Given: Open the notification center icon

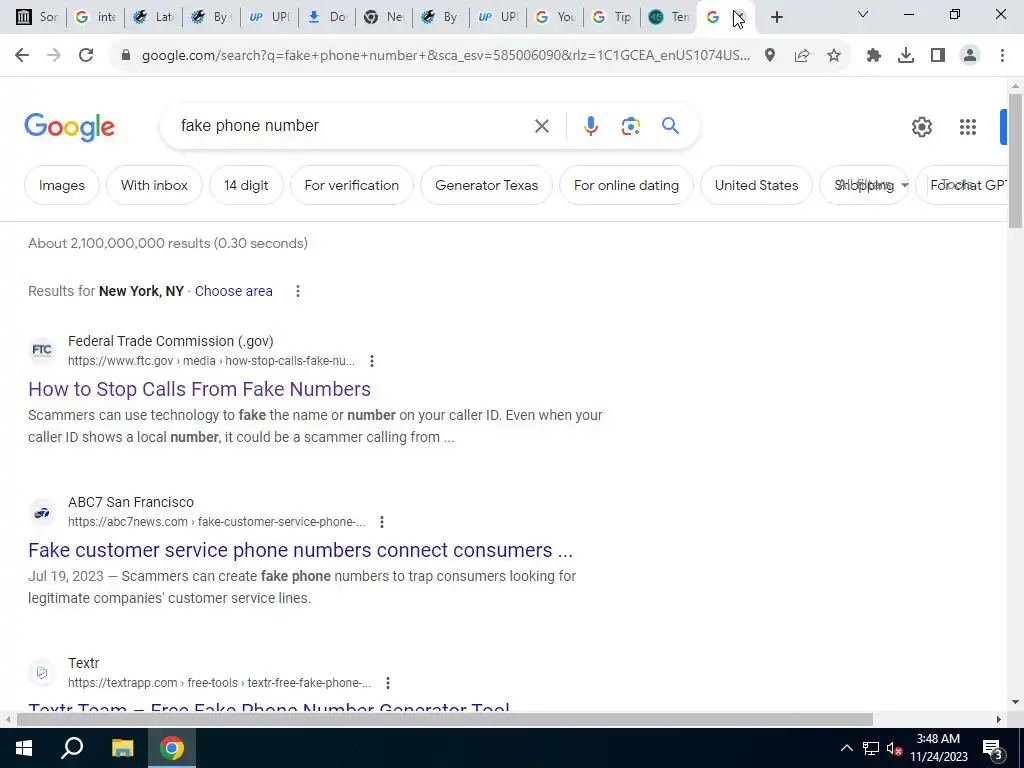Looking at the screenshot, I should coord(993,748).
